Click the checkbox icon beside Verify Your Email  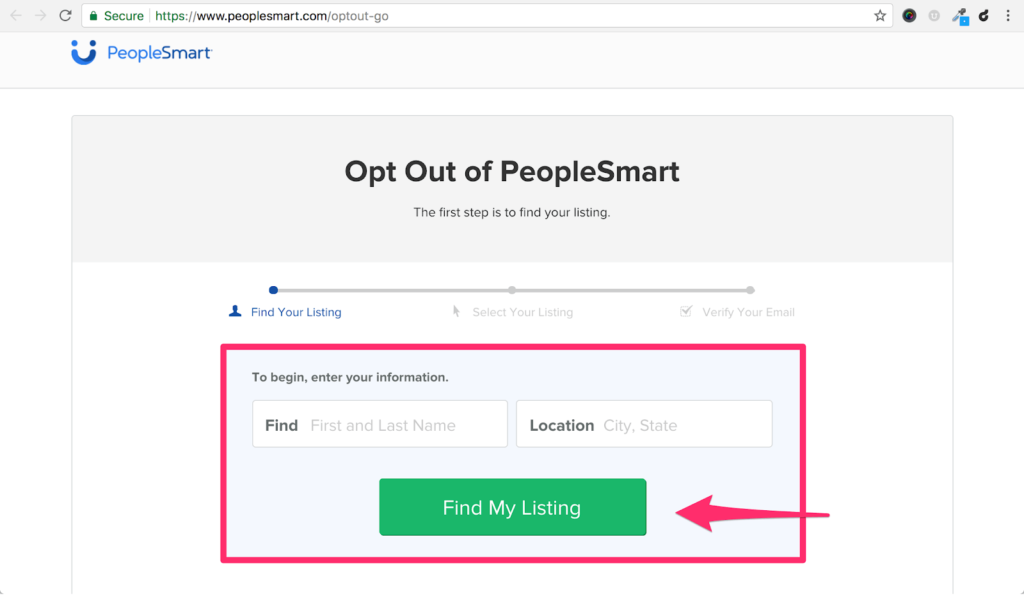tap(686, 311)
